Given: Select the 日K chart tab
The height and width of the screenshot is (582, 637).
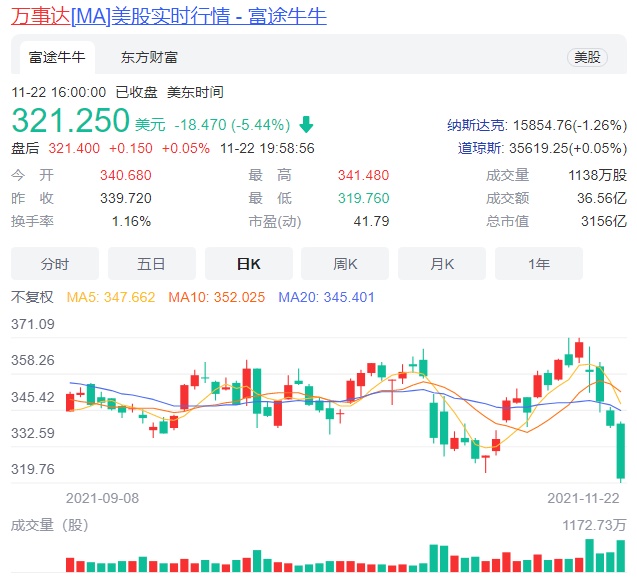Looking at the screenshot, I should (x=249, y=264).
